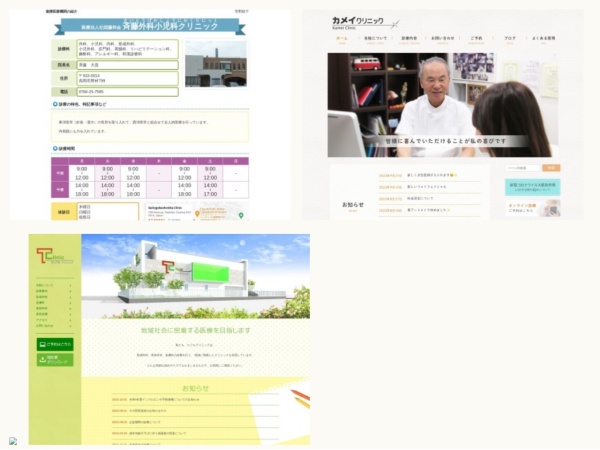The width and height of the screenshot is (600, 450).
Task: Open 当院について in Kamei Clinic menu
Action: [375, 39]
